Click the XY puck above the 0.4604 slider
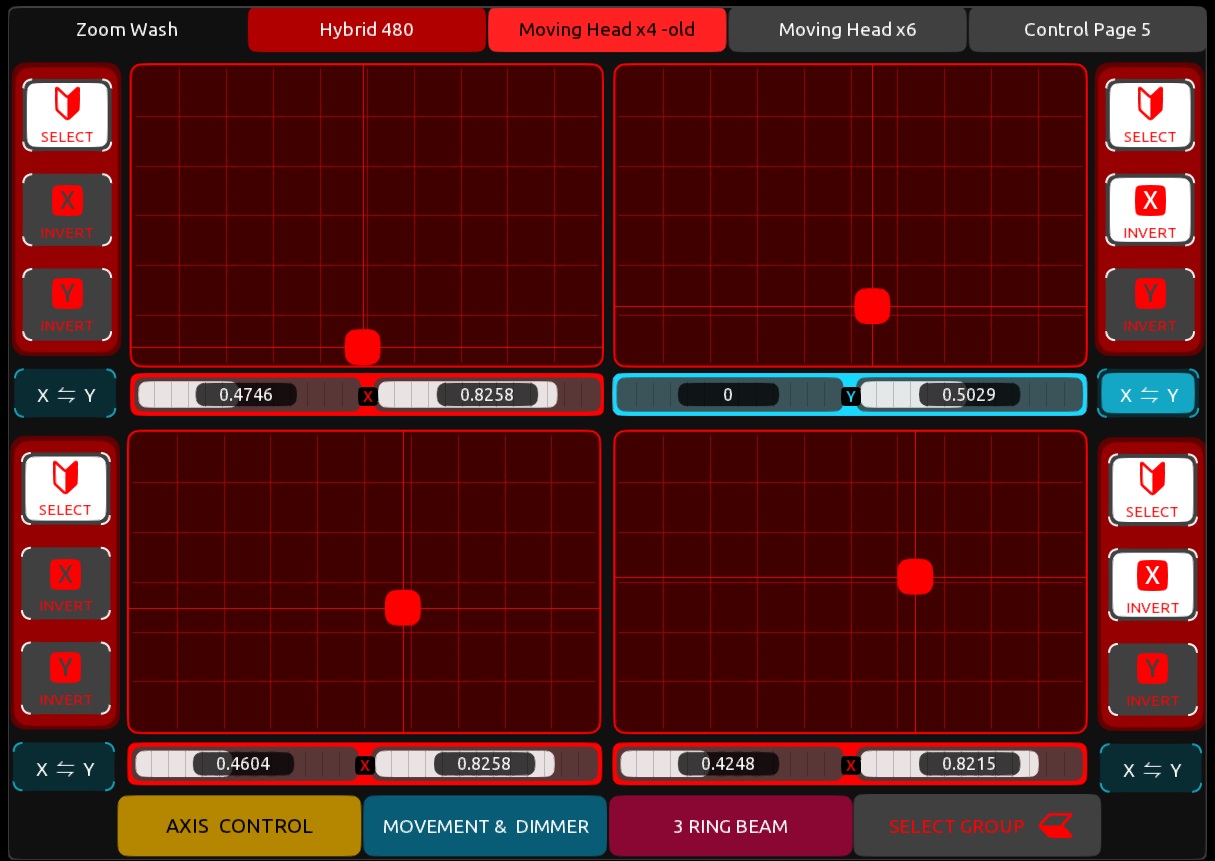Image resolution: width=1215 pixels, height=861 pixels. pos(403,608)
